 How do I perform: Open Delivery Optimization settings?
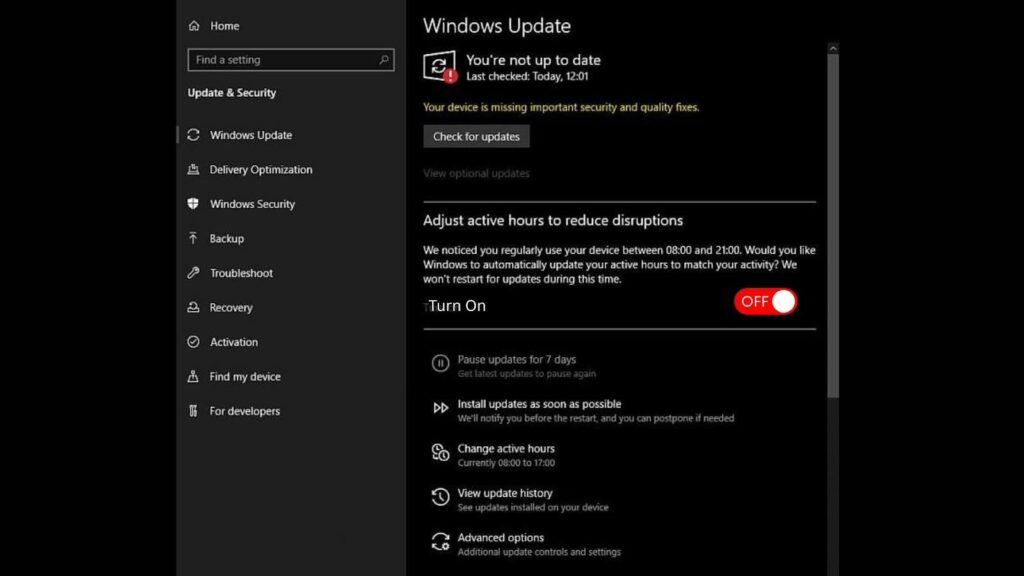[x=261, y=169]
